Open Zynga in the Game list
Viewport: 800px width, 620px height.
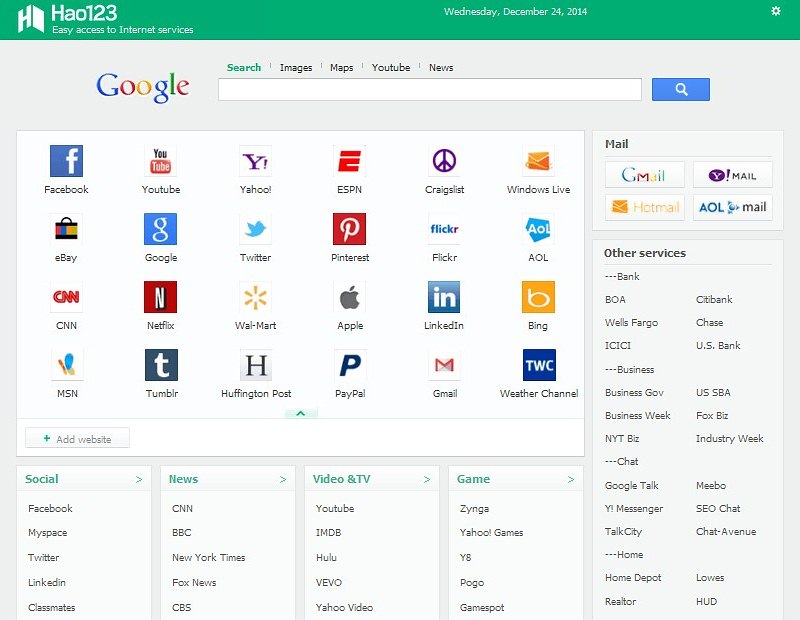[x=474, y=509]
